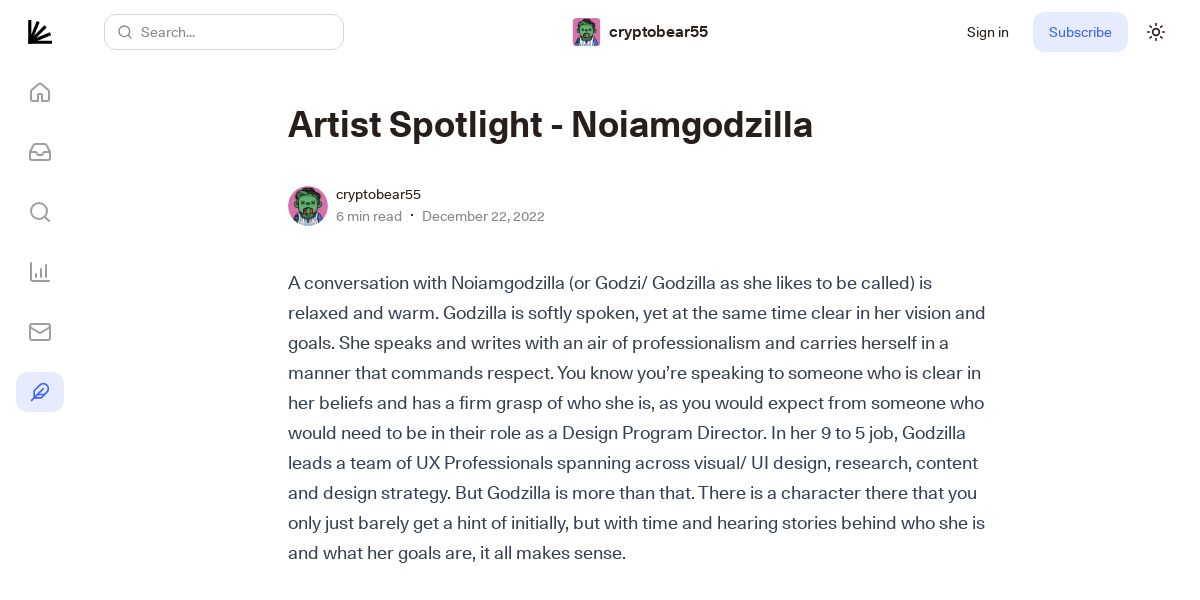Screen dimensions: 1200x600
Task: Open the bar chart analytics icon
Action: click(40, 272)
